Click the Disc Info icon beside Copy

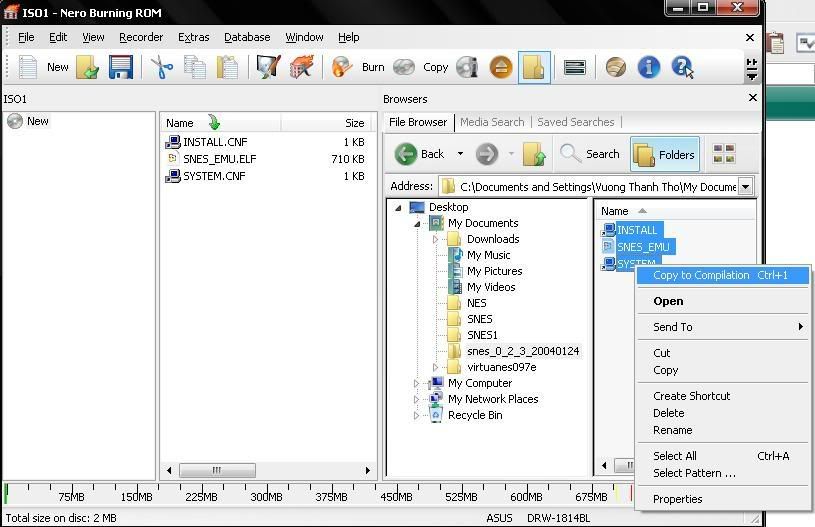467,68
